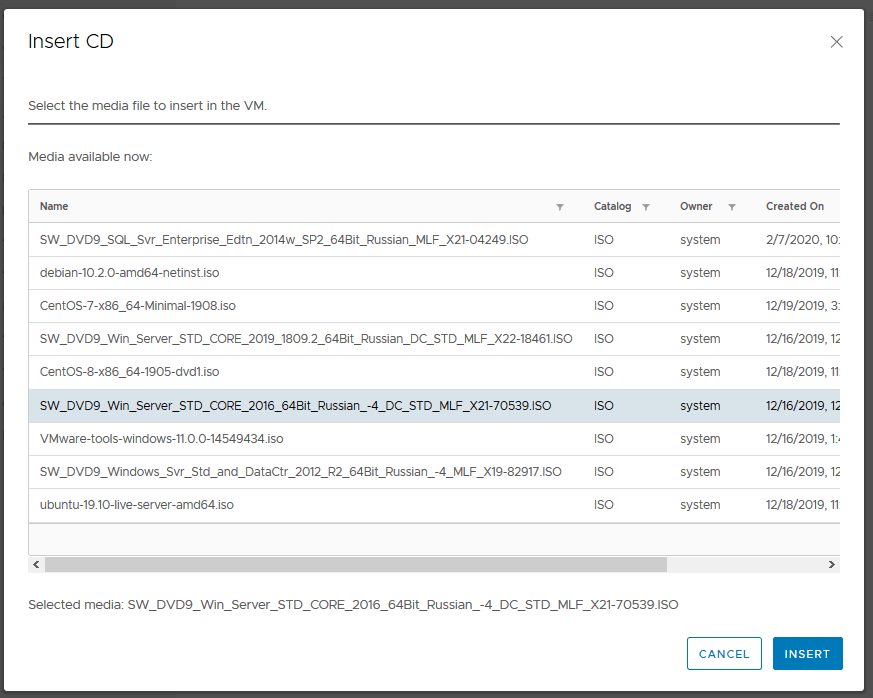
Task: Click the 12/19/2019 created date in the CentOS-7 row
Action: click(x=802, y=306)
